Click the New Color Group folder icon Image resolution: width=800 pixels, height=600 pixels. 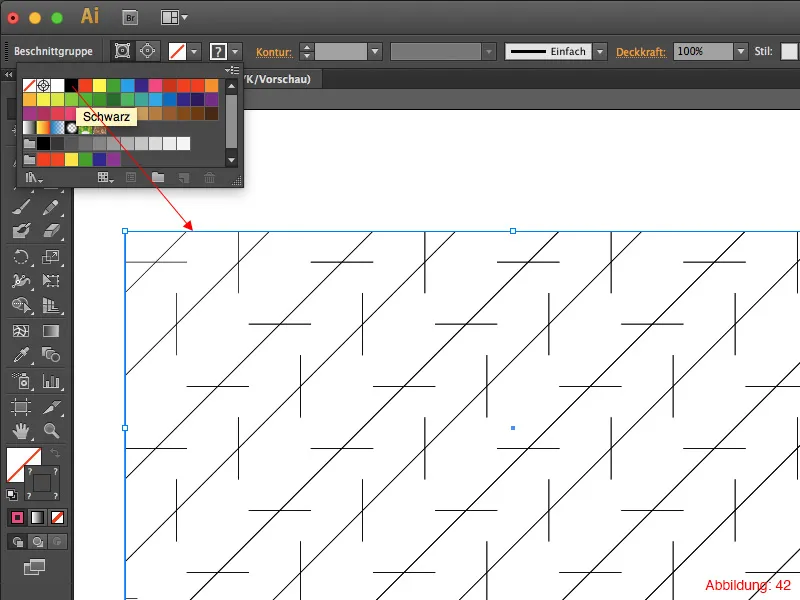(x=158, y=178)
